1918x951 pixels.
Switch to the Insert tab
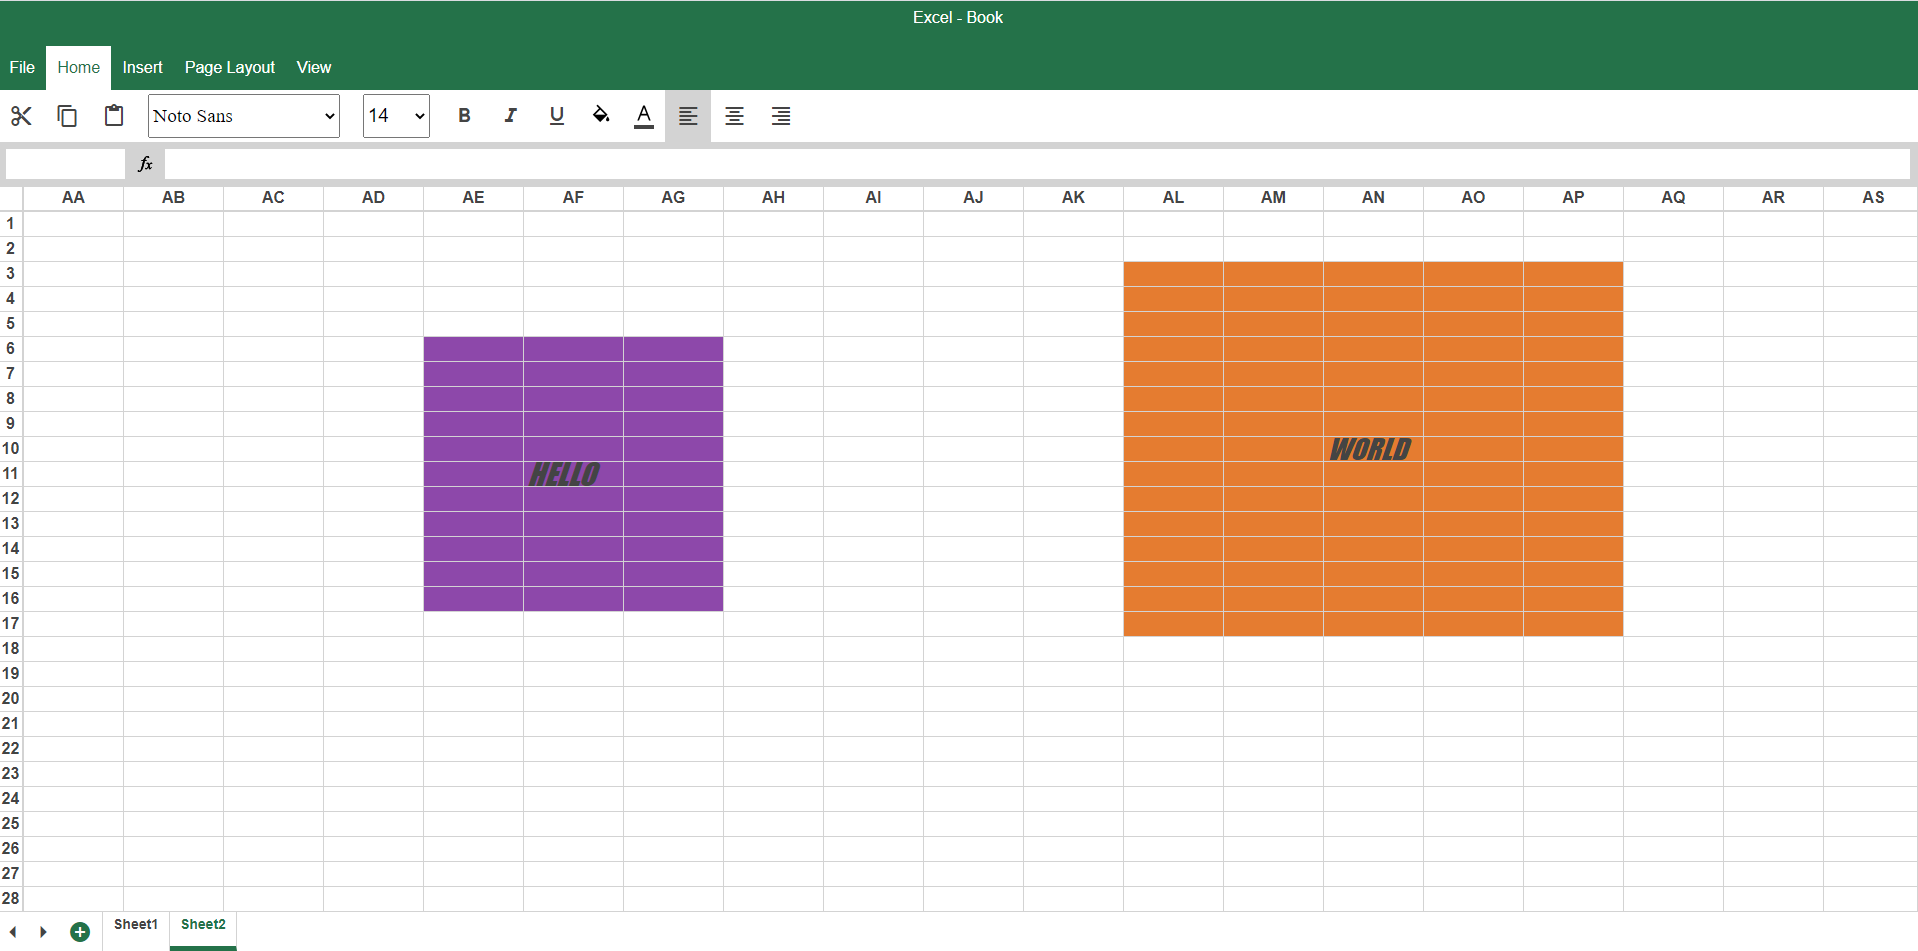click(142, 67)
